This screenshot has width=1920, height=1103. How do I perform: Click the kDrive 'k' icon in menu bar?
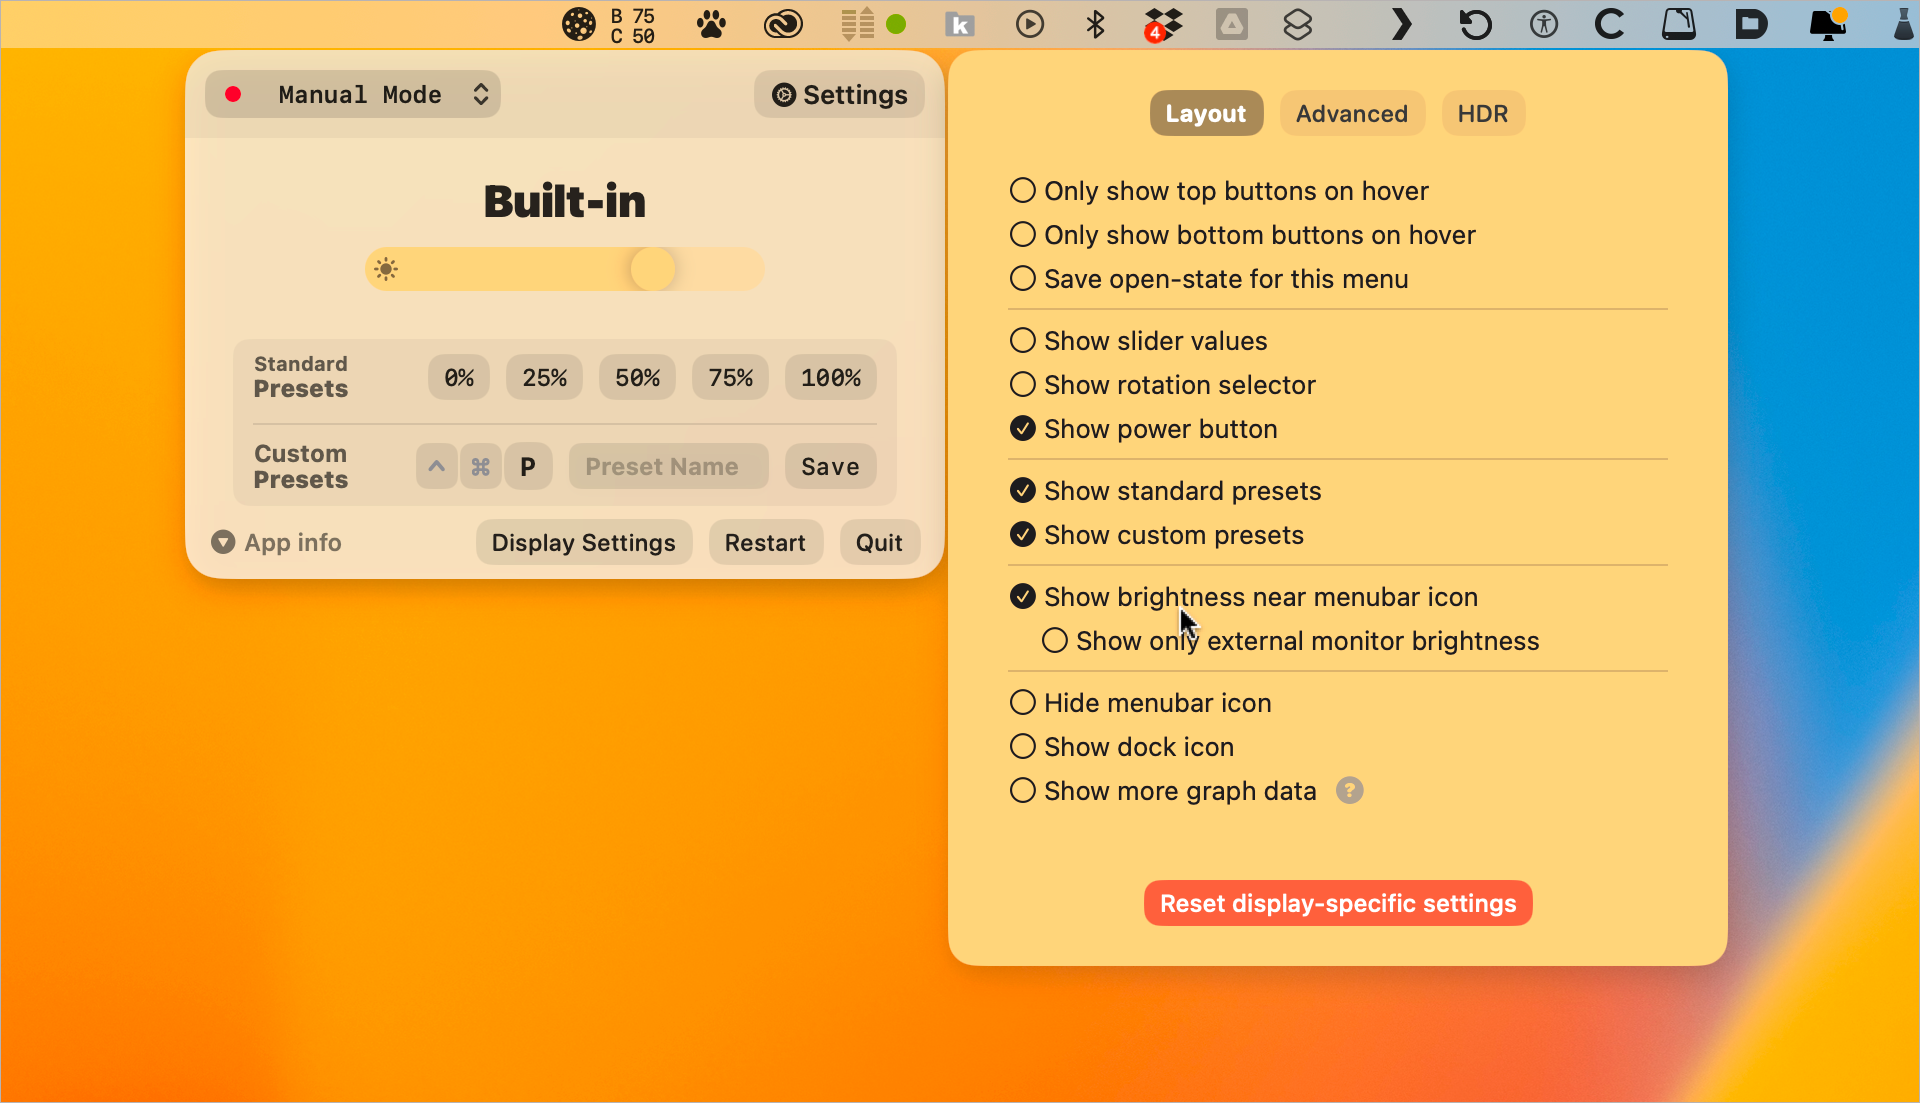(x=960, y=24)
